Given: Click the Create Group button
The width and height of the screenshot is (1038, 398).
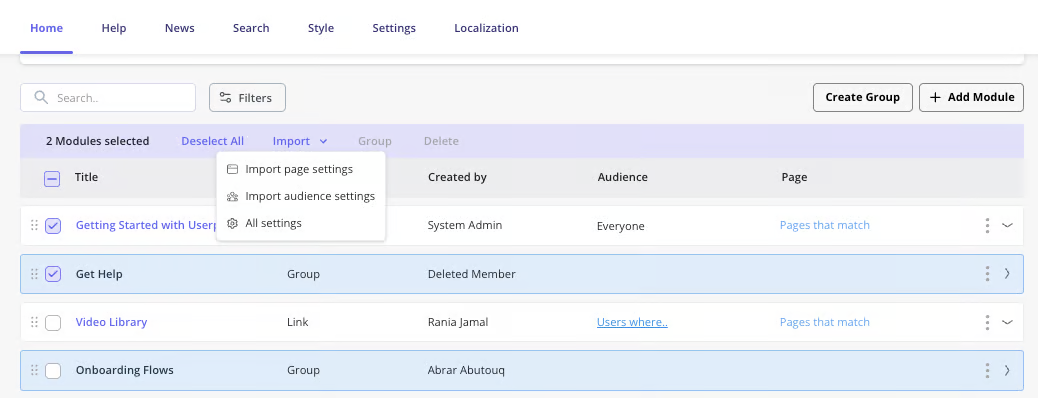Looking at the screenshot, I should coord(863,97).
